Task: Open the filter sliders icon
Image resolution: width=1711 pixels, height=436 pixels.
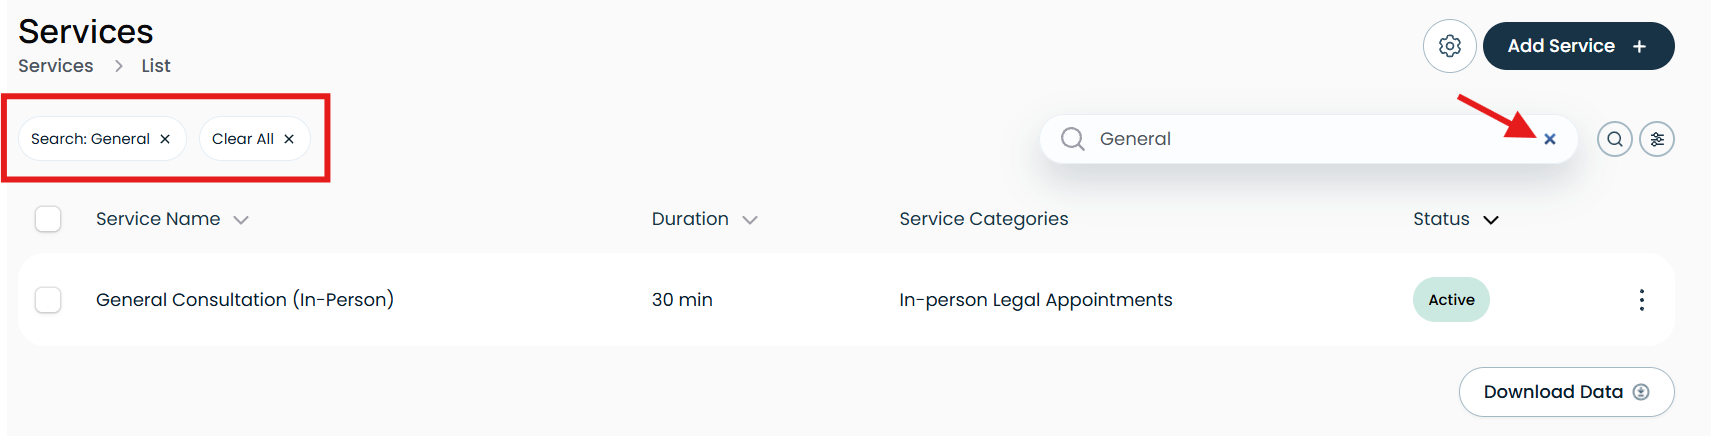Action: [1657, 139]
